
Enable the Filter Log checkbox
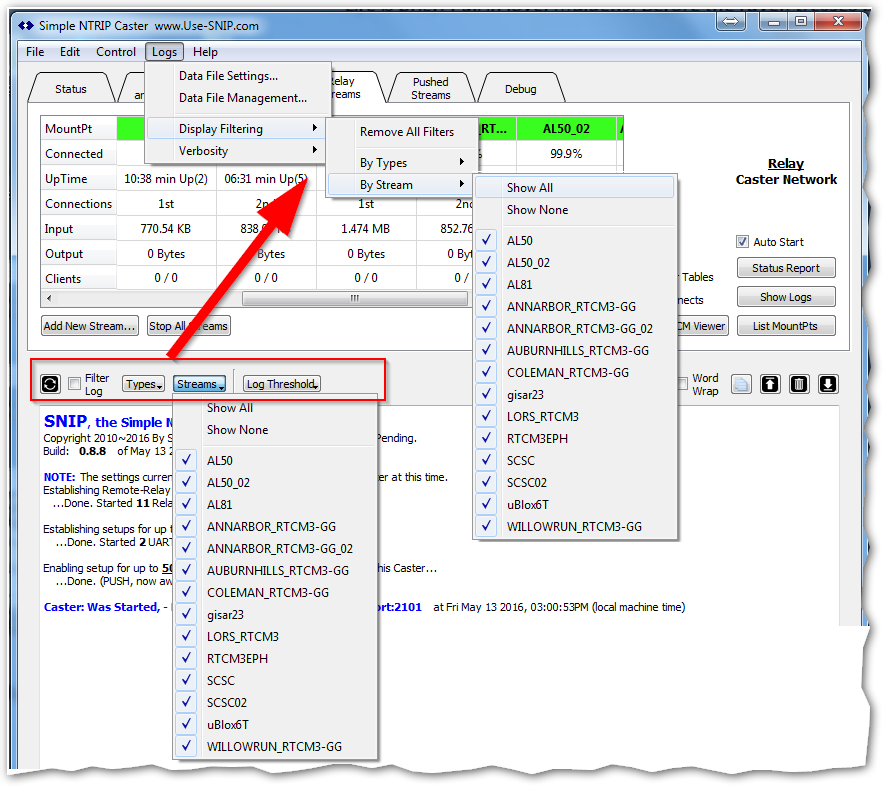click(x=75, y=384)
